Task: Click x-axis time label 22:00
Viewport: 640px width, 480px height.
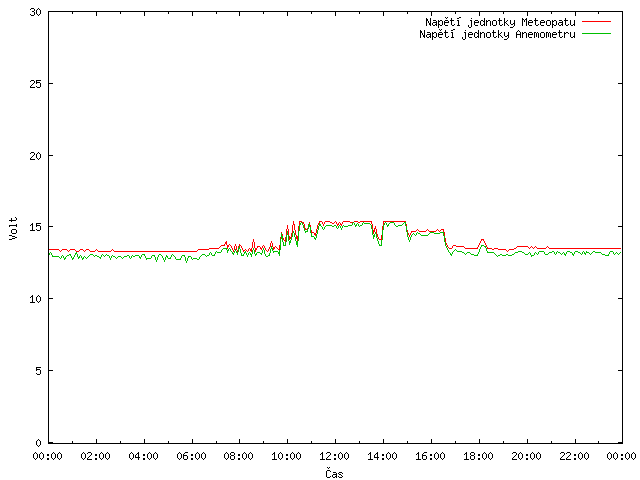Action: tap(574, 456)
